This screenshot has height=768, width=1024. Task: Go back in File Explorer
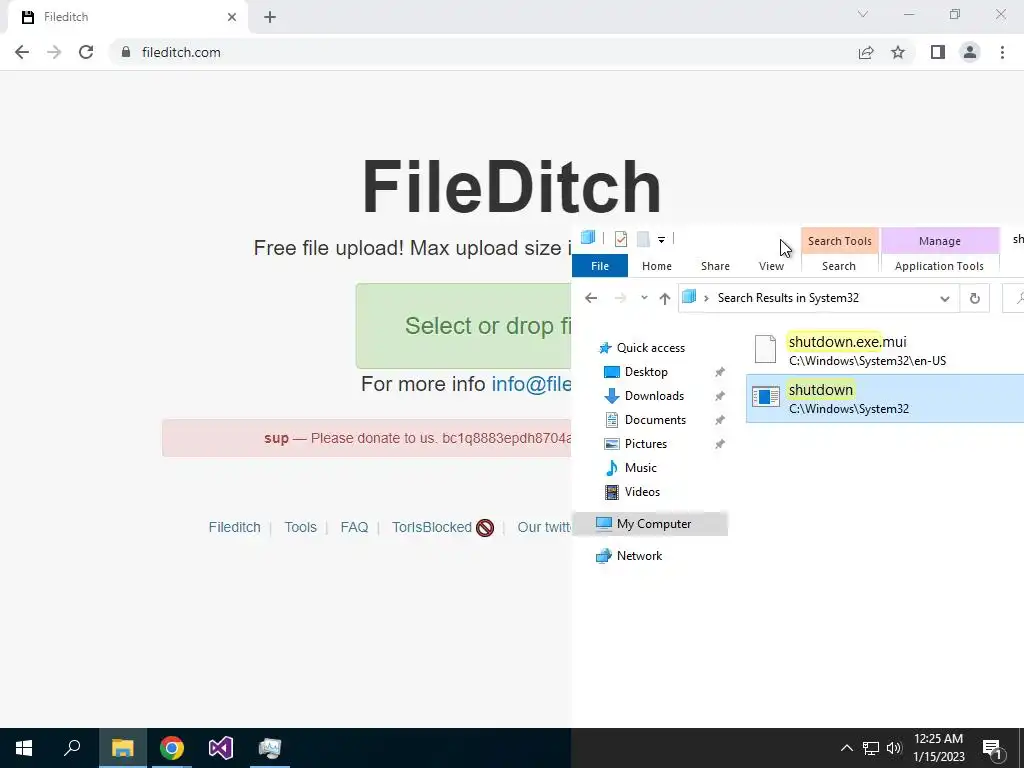pyautogui.click(x=591, y=298)
